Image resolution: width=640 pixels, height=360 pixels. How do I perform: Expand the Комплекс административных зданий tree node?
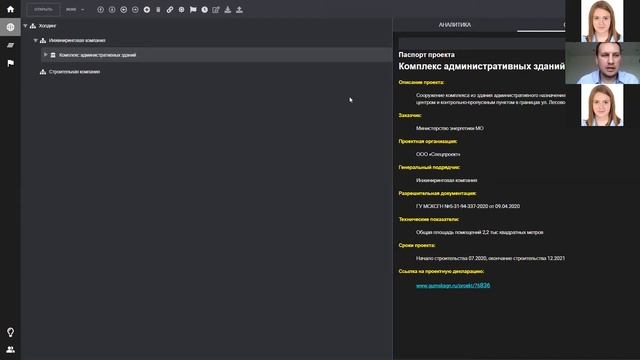[45, 55]
